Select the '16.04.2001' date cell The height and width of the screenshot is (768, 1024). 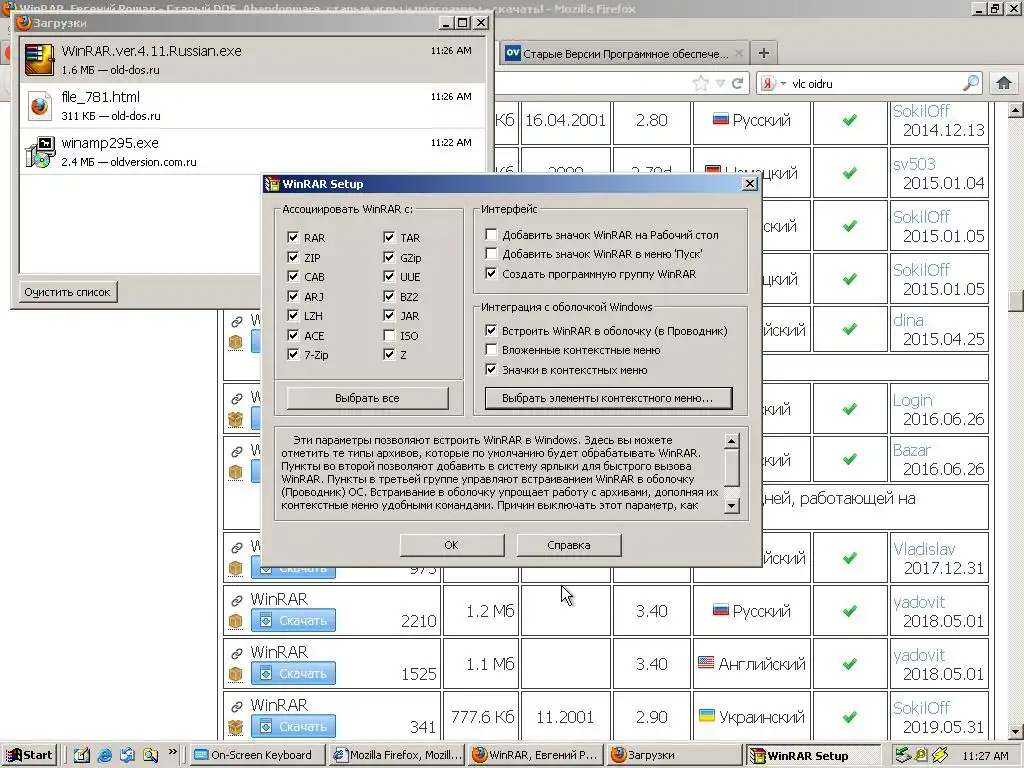coord(566,120)
